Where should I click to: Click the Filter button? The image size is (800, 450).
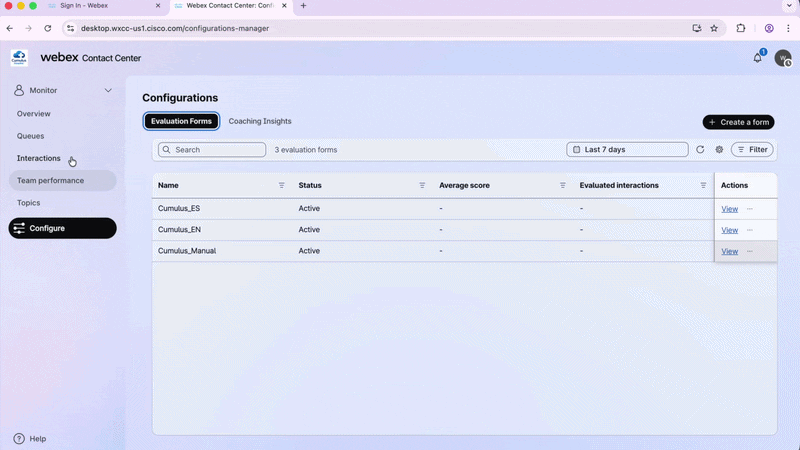[752, 149]
